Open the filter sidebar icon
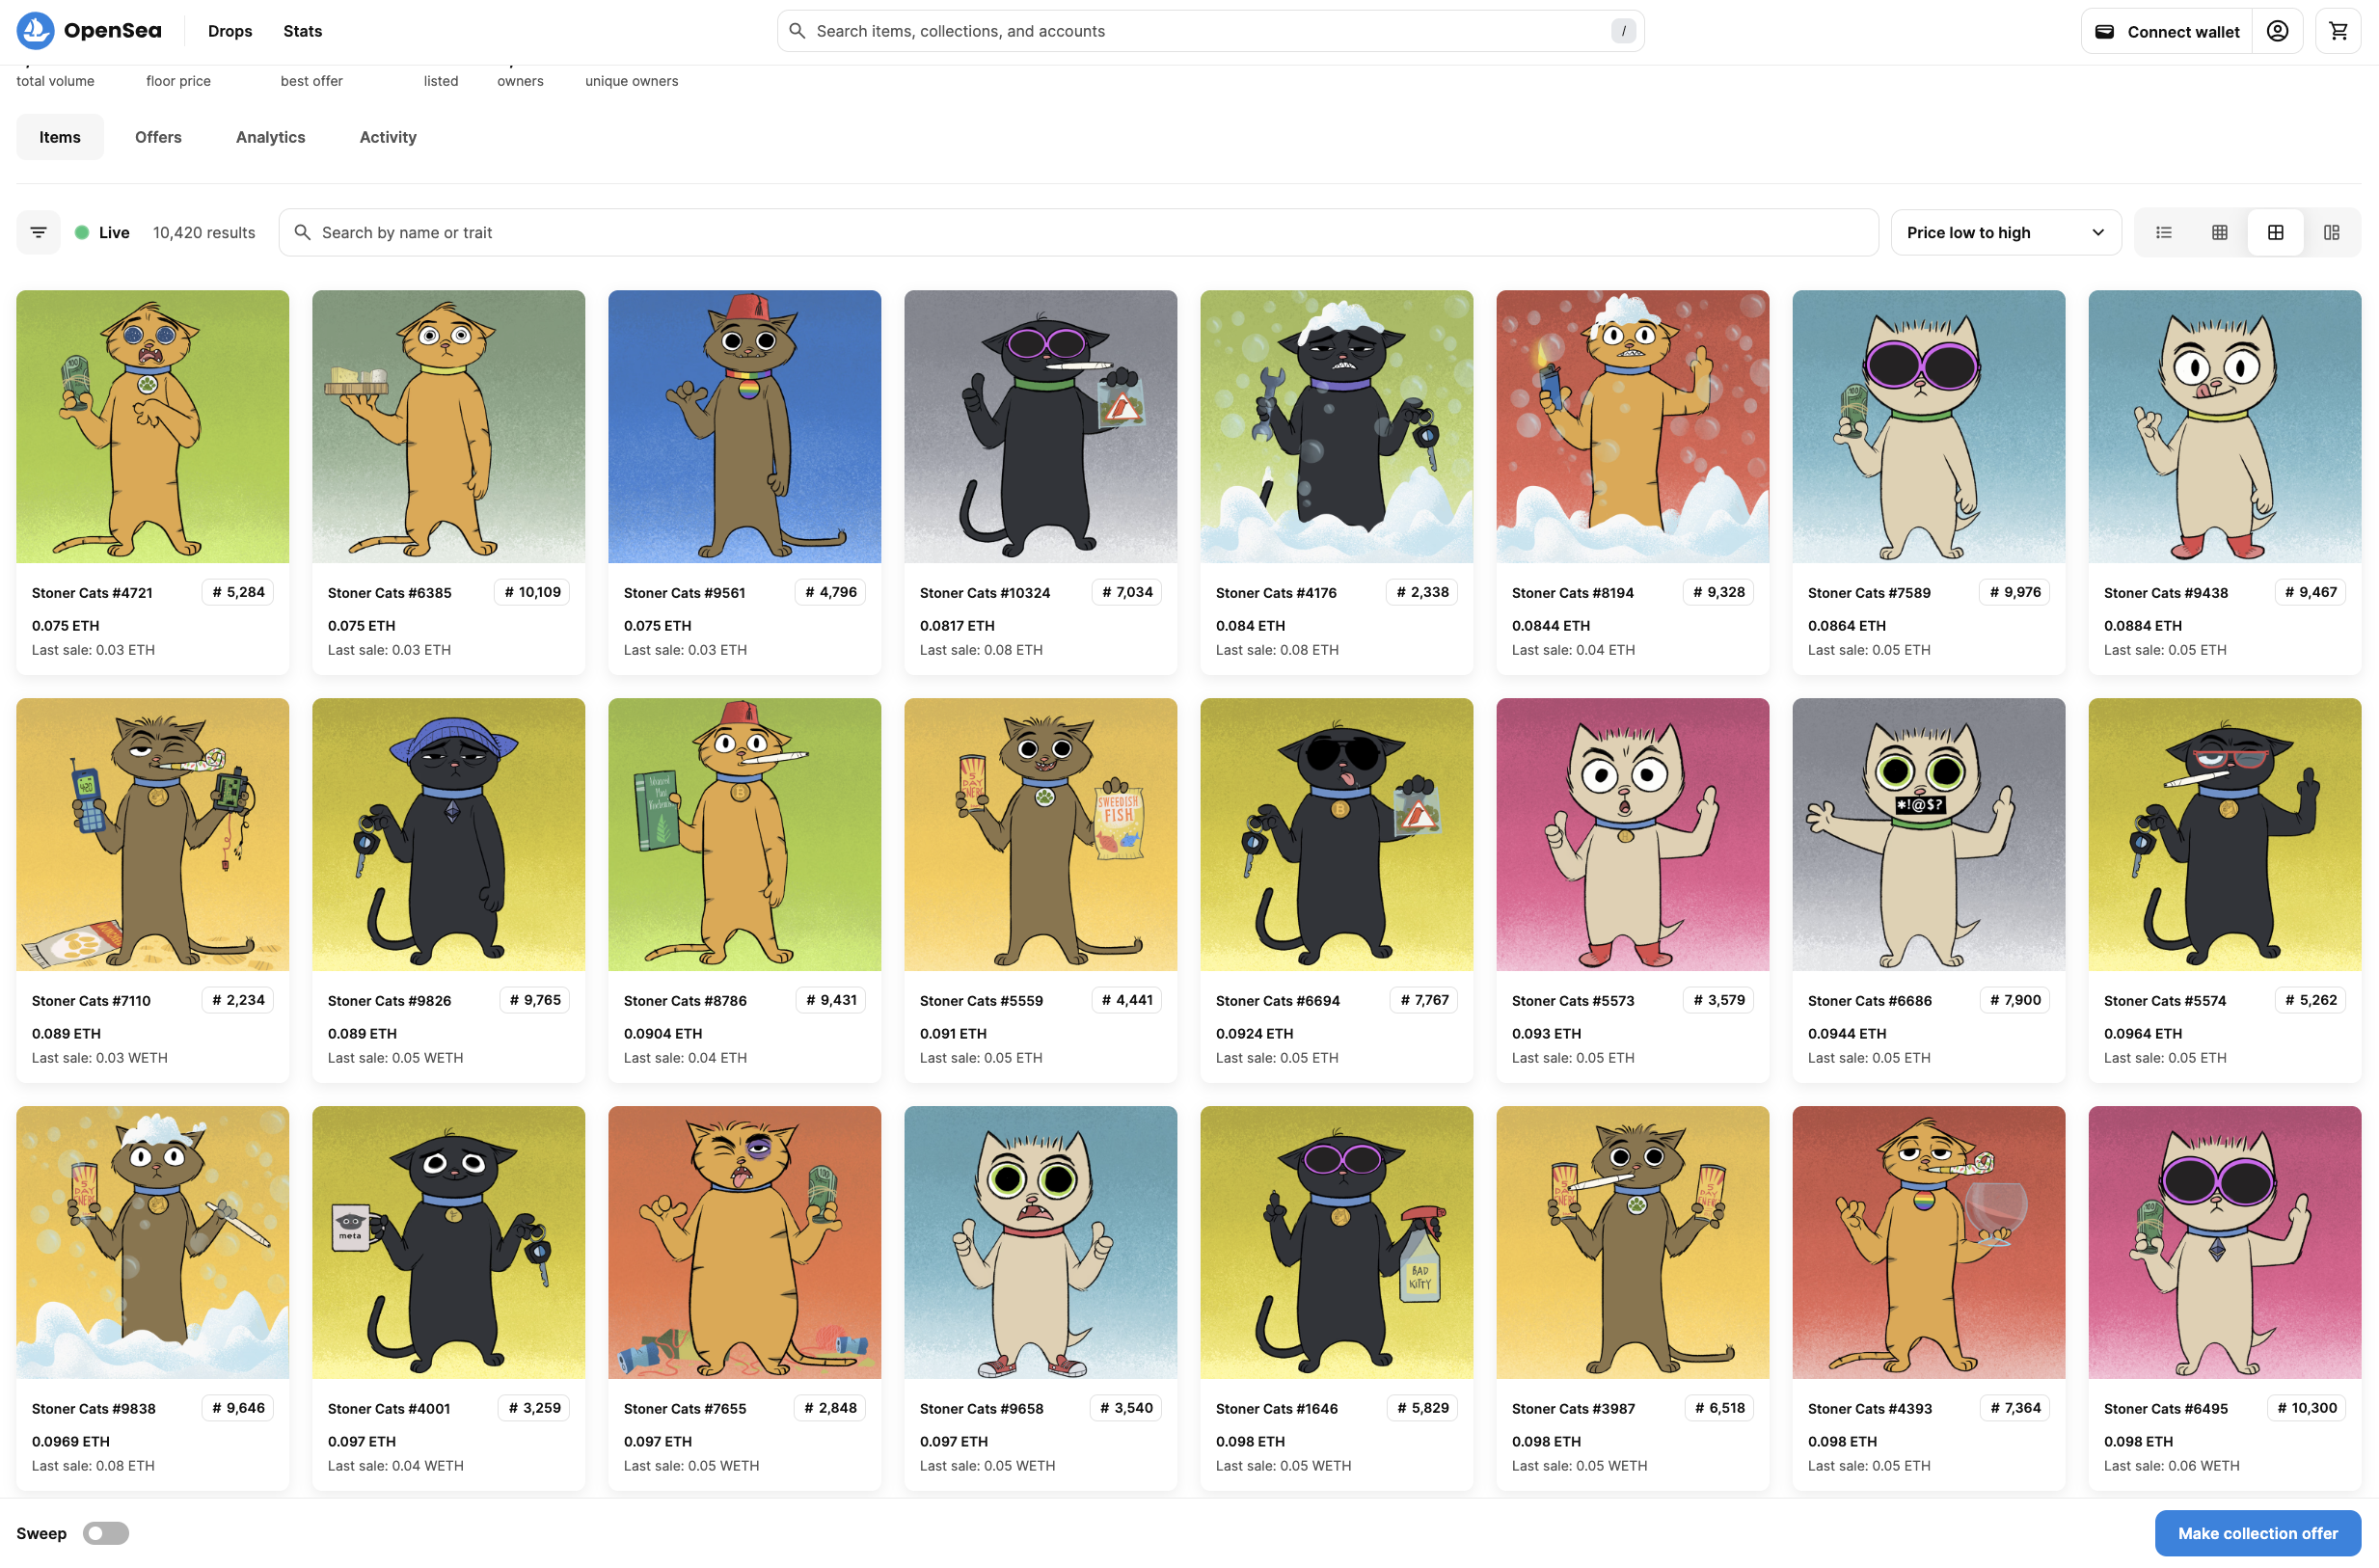2379x1568 pixels. tap(39, 232)
